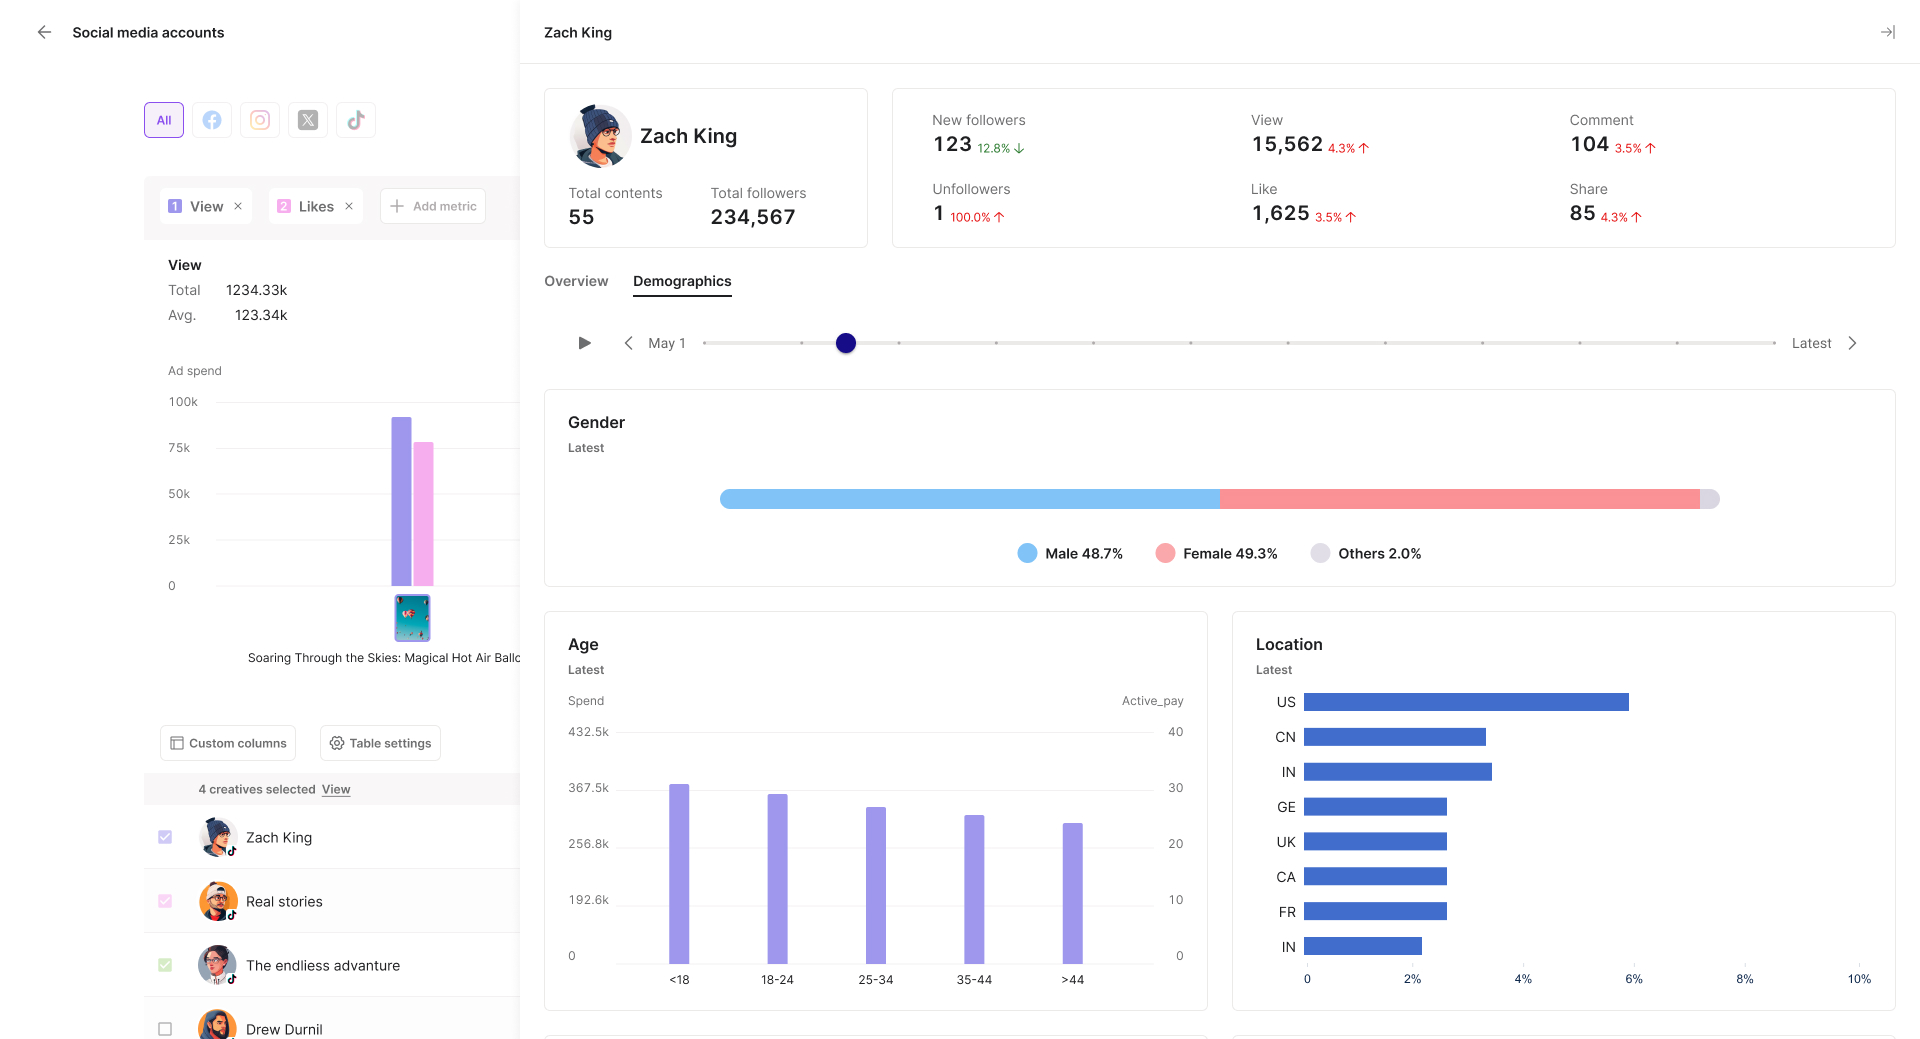Image resolution: width=1920 pixels, height=1039 pixels.
Task: Select the Drew Durnil checkbox
Action: coord(165,1028)
